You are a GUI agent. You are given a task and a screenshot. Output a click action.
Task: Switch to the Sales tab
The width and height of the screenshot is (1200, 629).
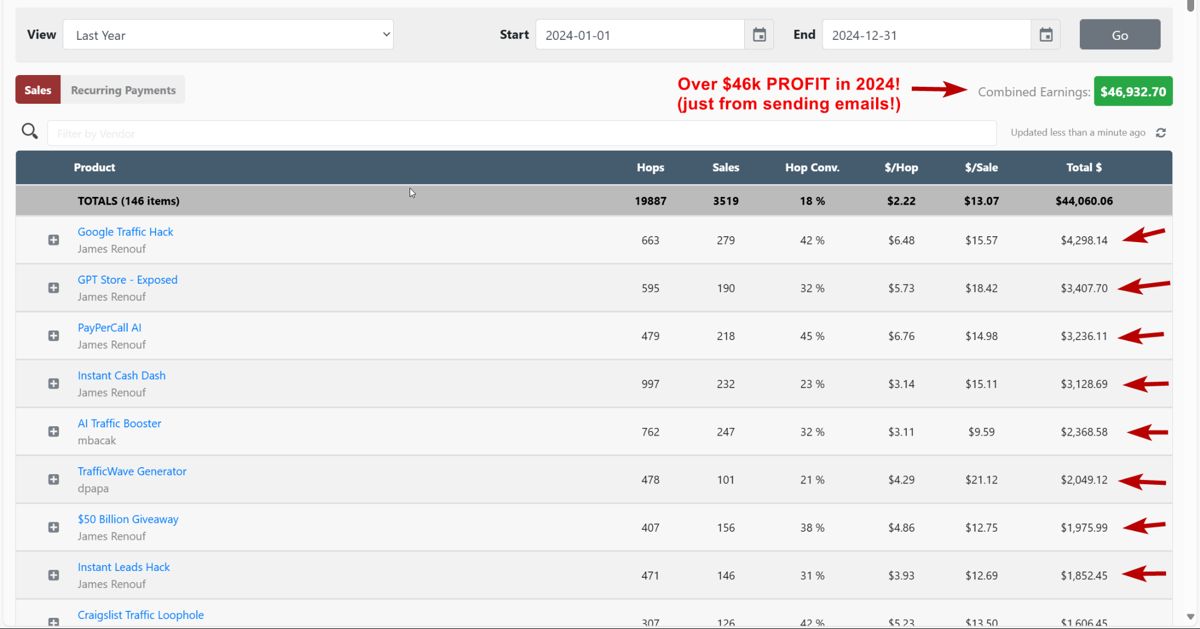coord(38,90)
